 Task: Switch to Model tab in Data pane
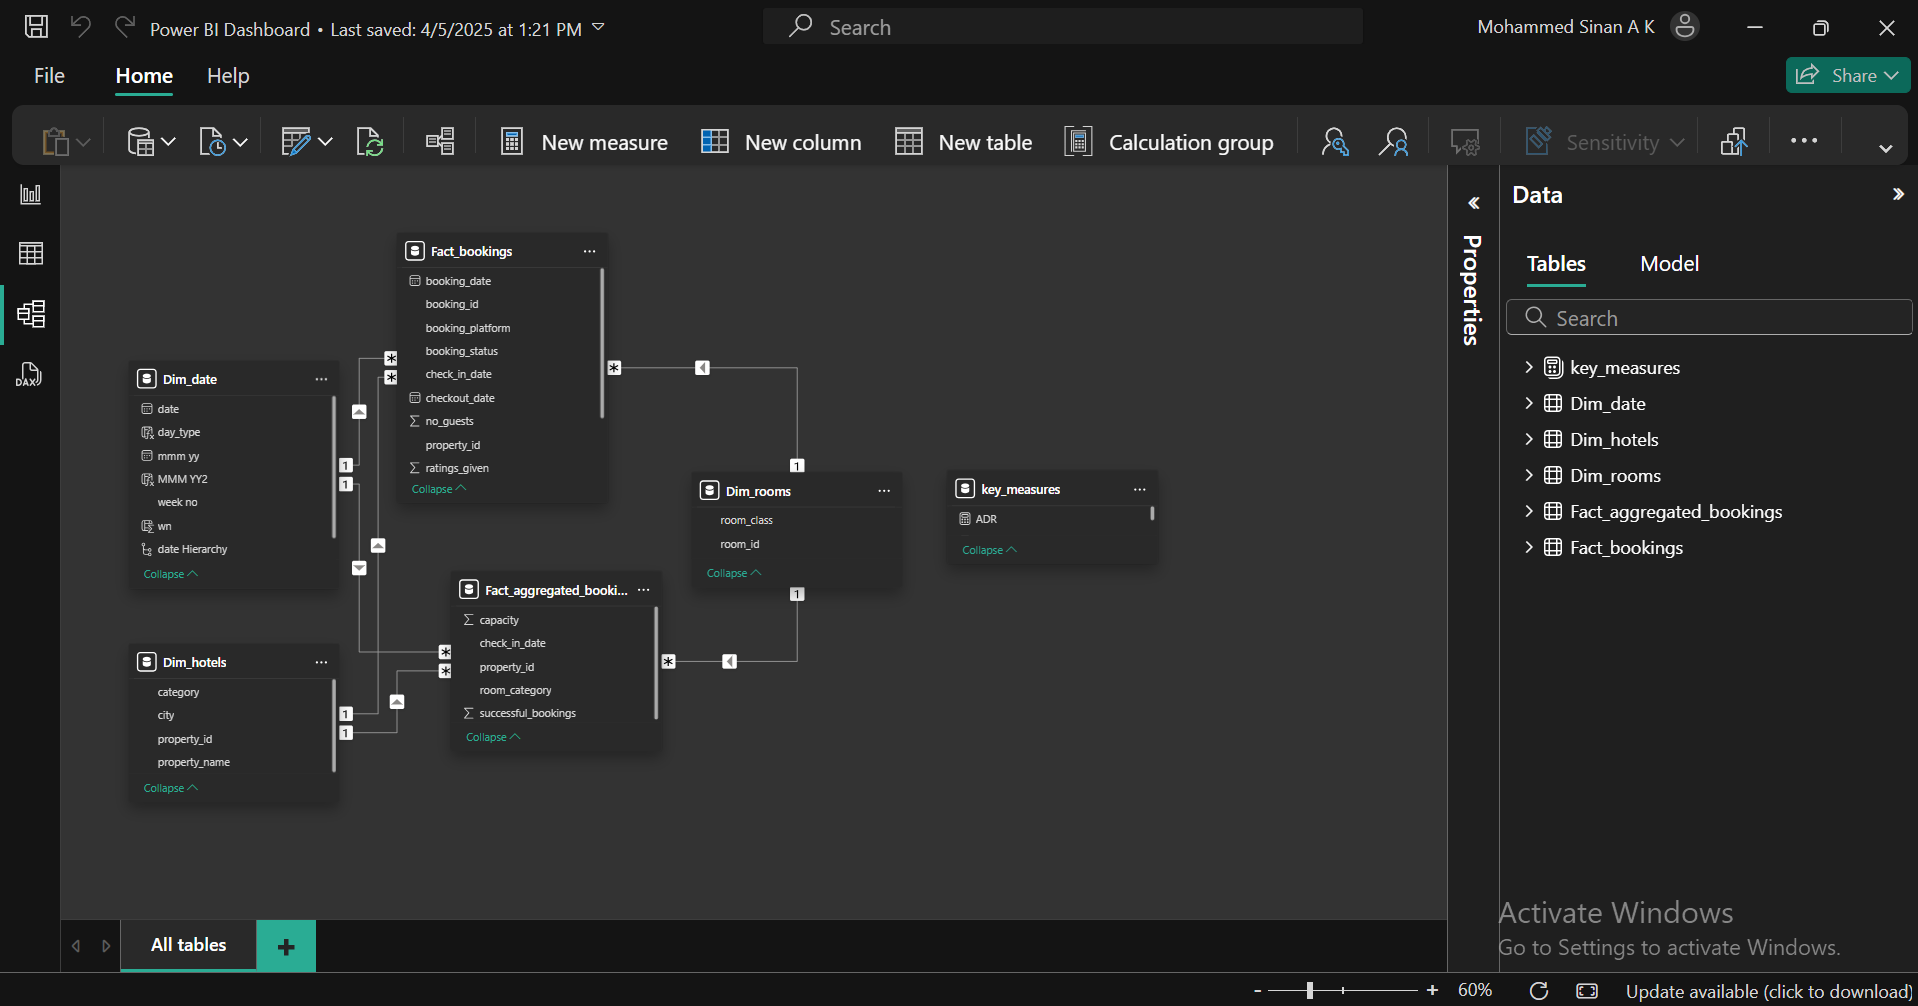[1669, 264]
